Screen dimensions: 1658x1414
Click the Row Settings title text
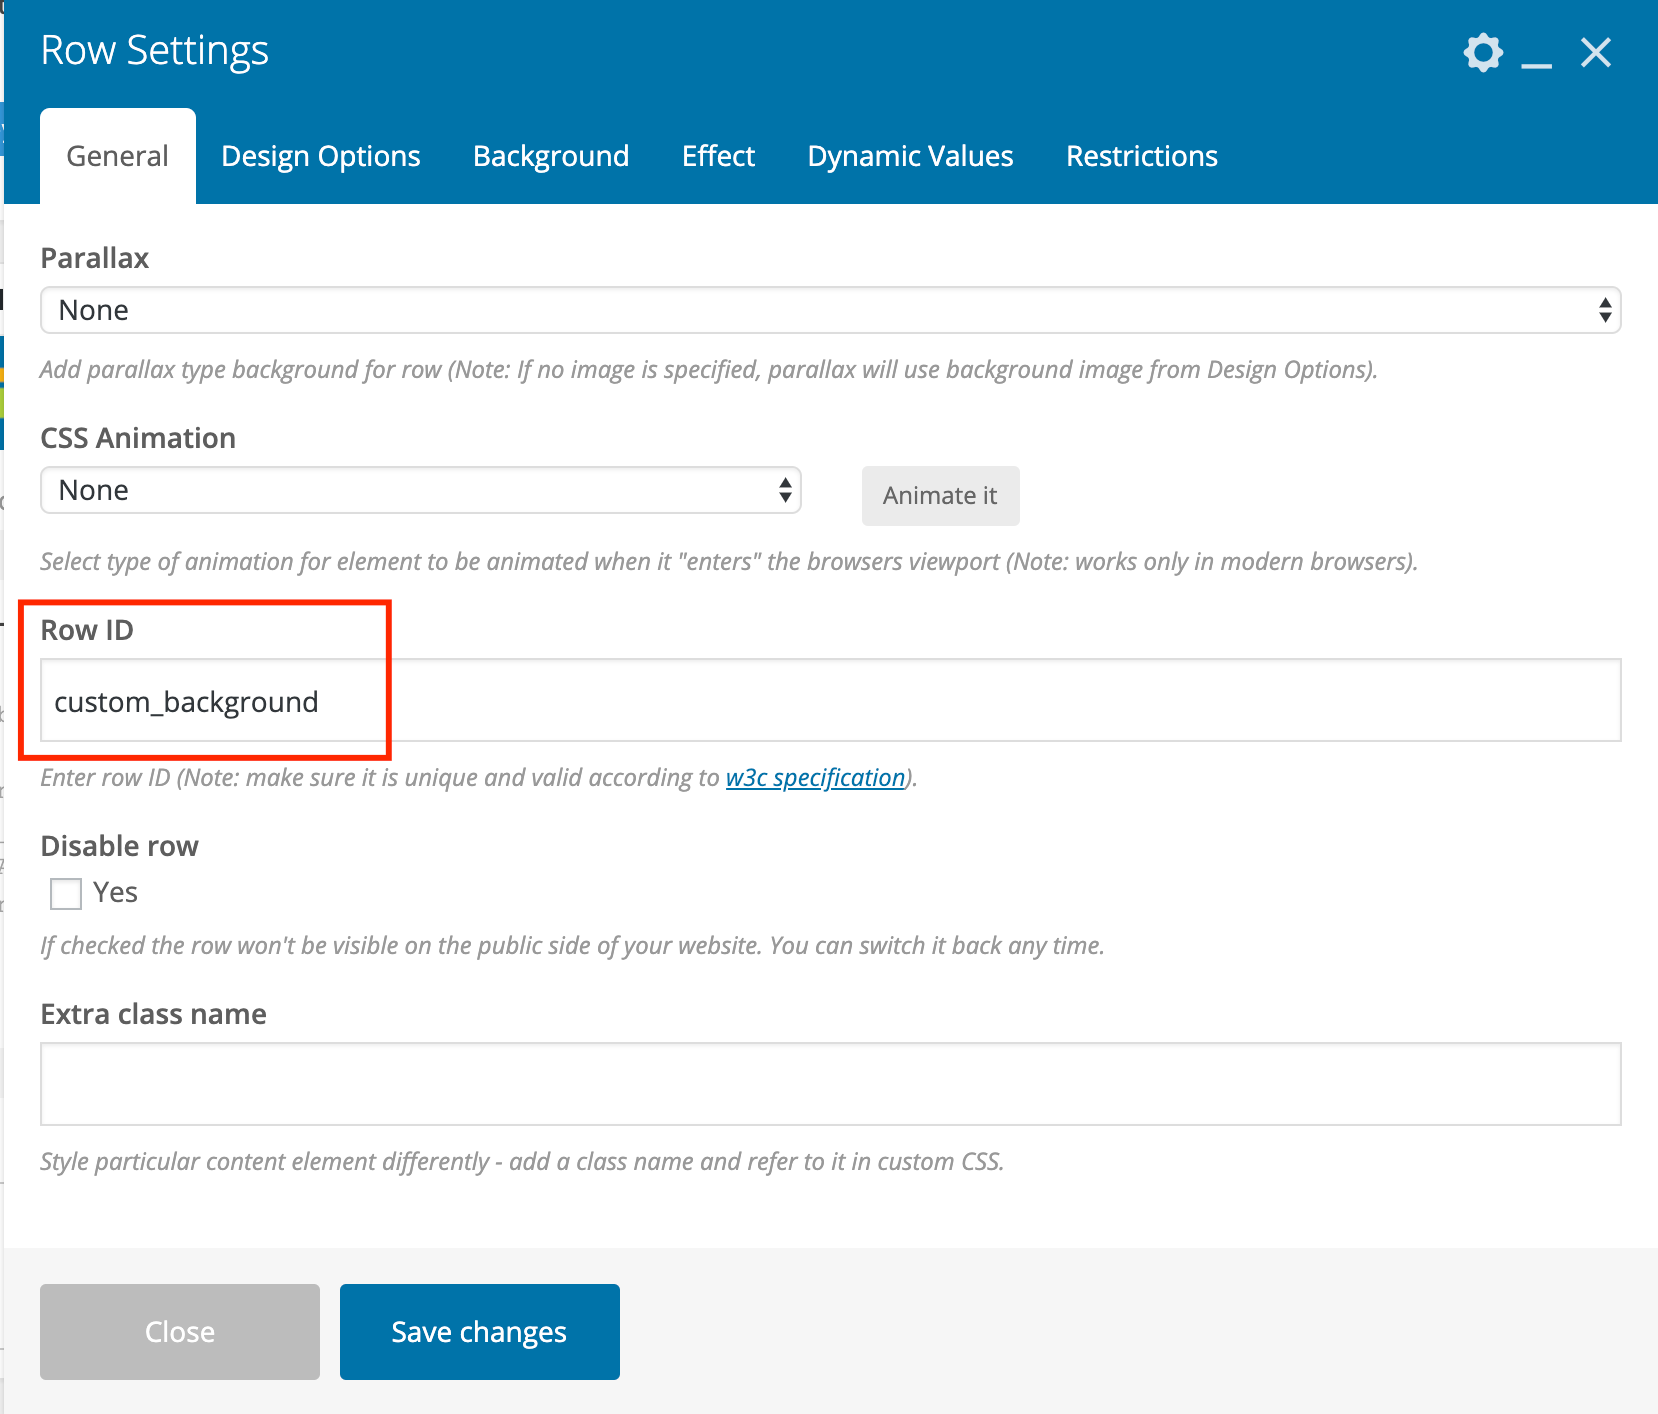(155, 50)
